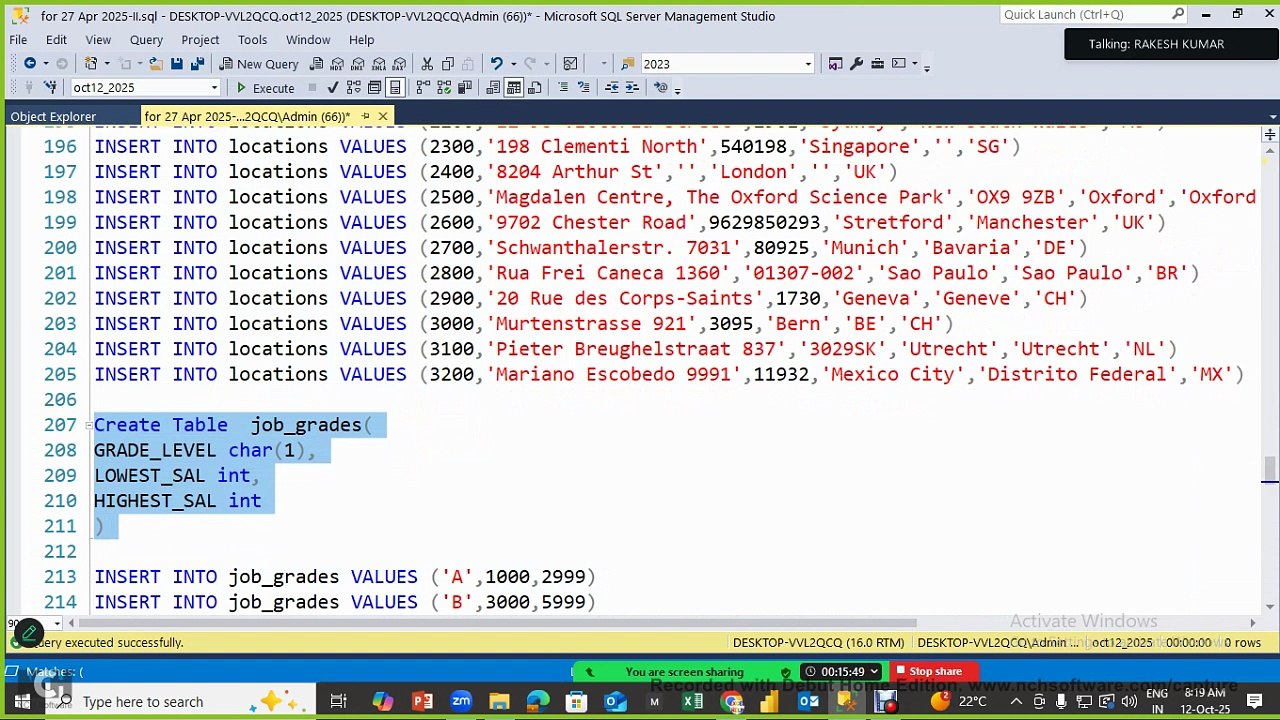Click Decrease Indent icon

612,87
